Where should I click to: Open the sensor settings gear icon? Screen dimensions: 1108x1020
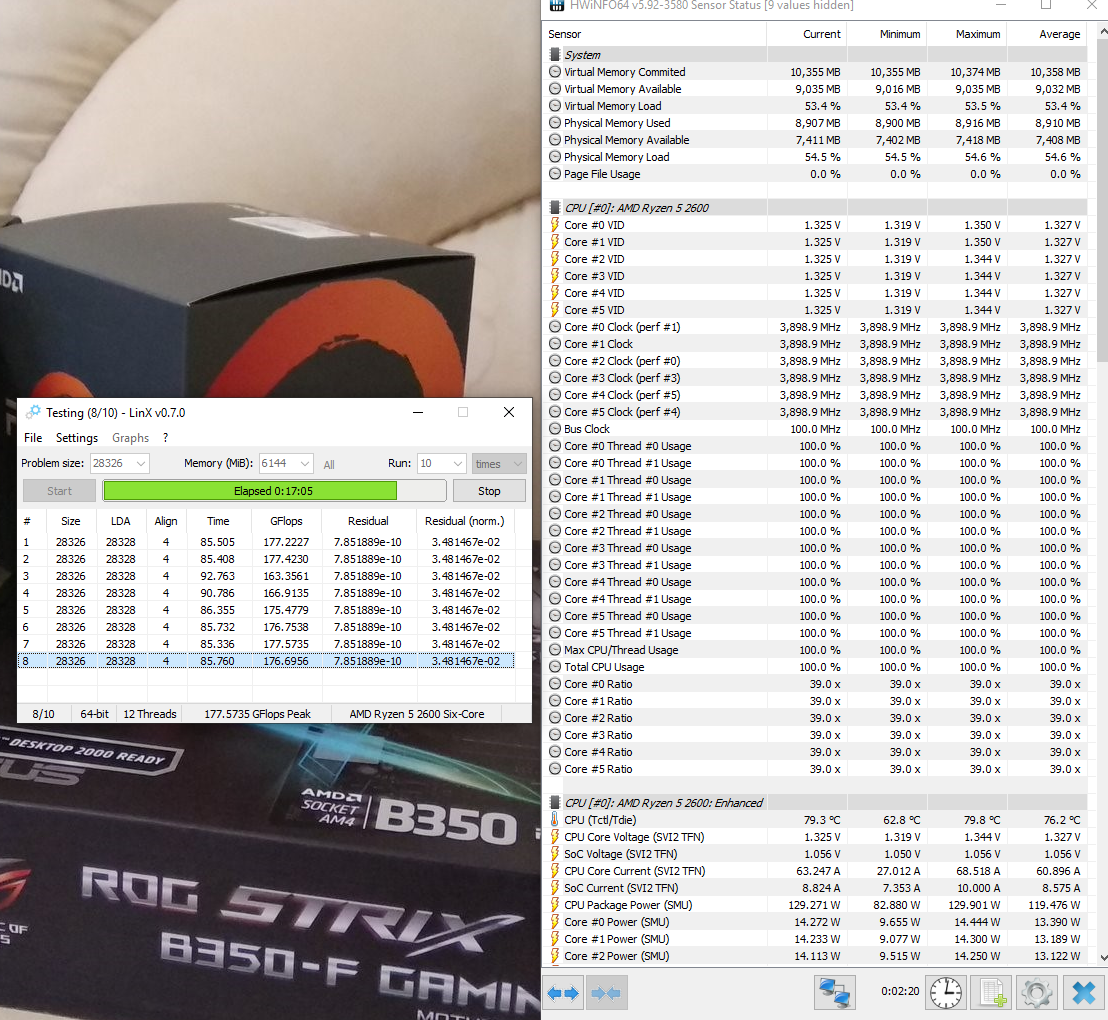(x=1036, y=992)
